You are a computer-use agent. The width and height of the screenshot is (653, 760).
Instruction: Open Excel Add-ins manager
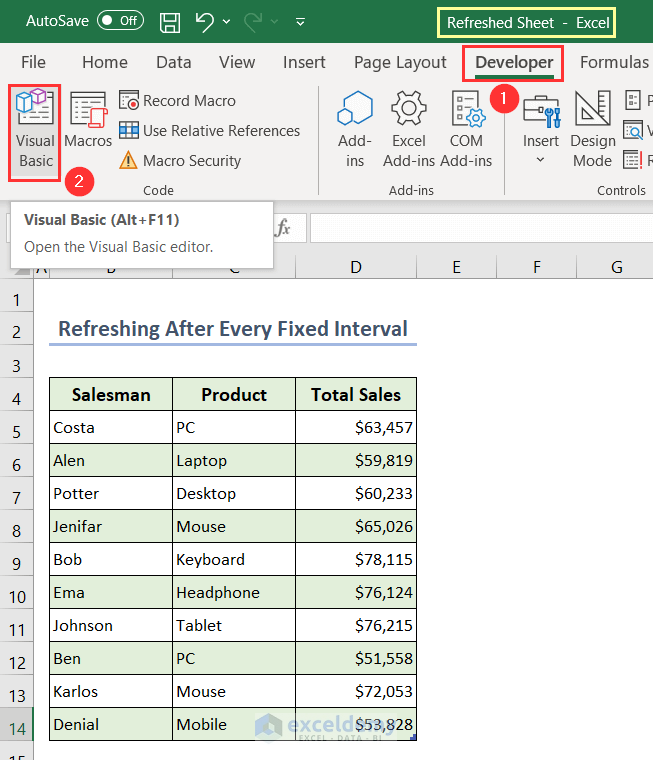click(409, 131)
